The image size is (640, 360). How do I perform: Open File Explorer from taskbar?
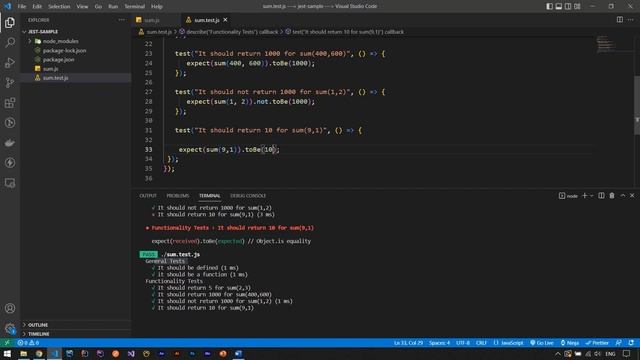coord(23,353)
